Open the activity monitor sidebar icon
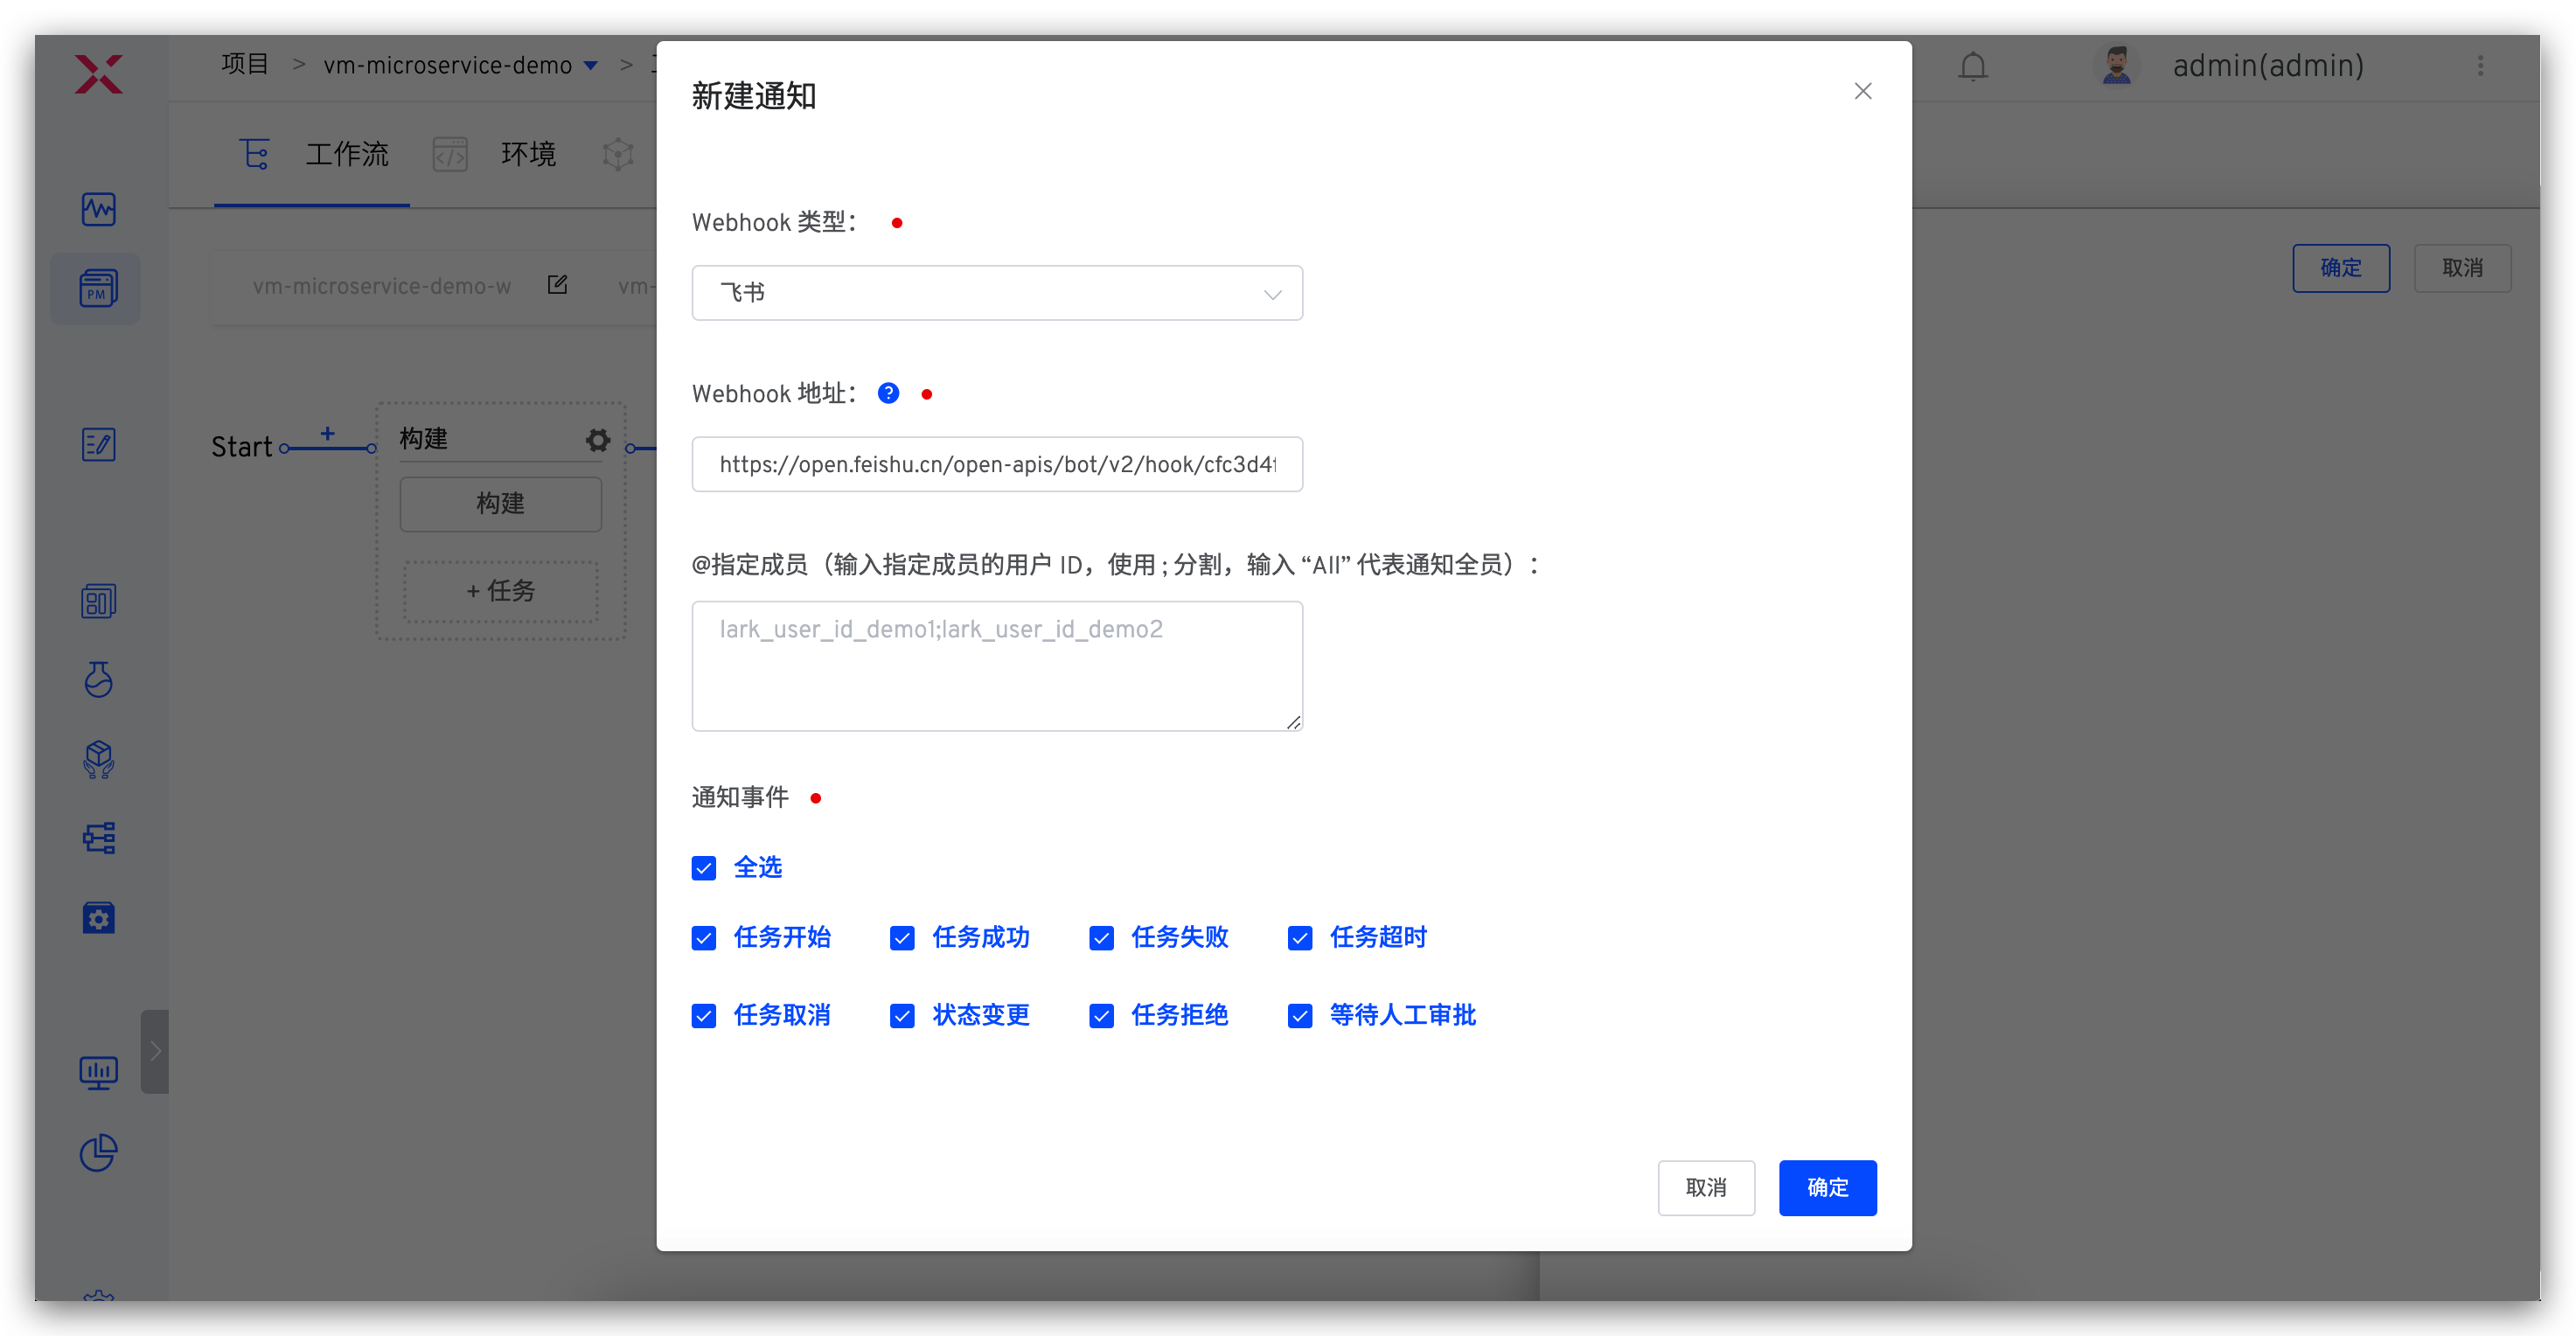The height and width of the screenshot is (1336, 2576). point(97,209)
